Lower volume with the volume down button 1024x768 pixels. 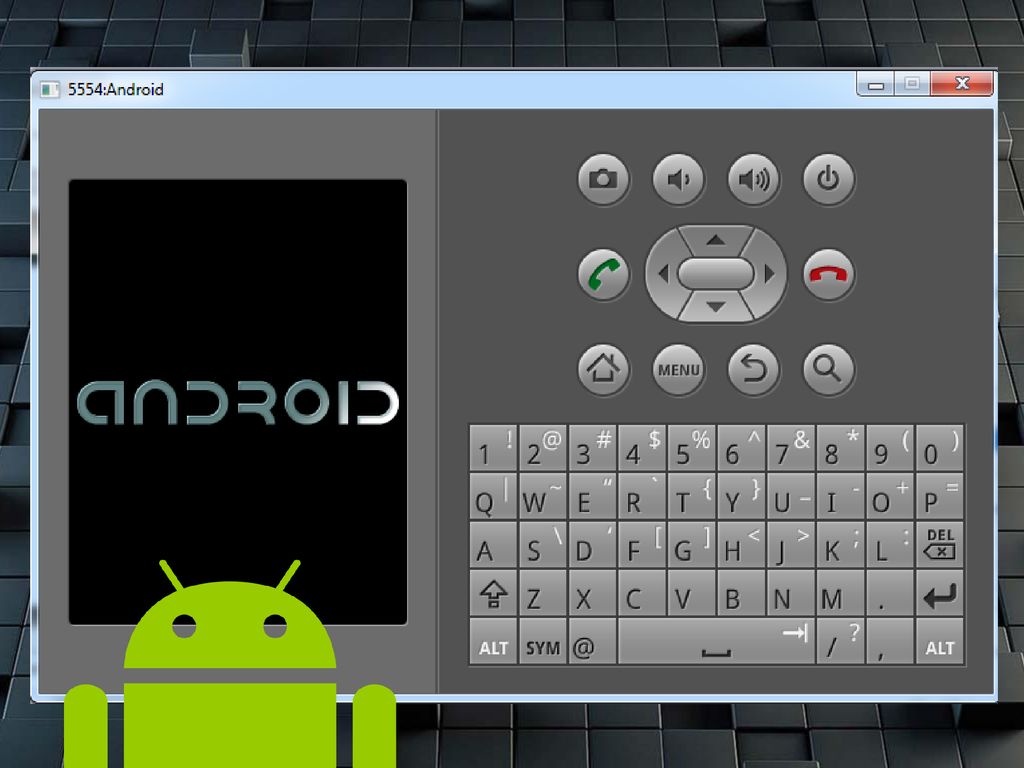coord(679,179)
